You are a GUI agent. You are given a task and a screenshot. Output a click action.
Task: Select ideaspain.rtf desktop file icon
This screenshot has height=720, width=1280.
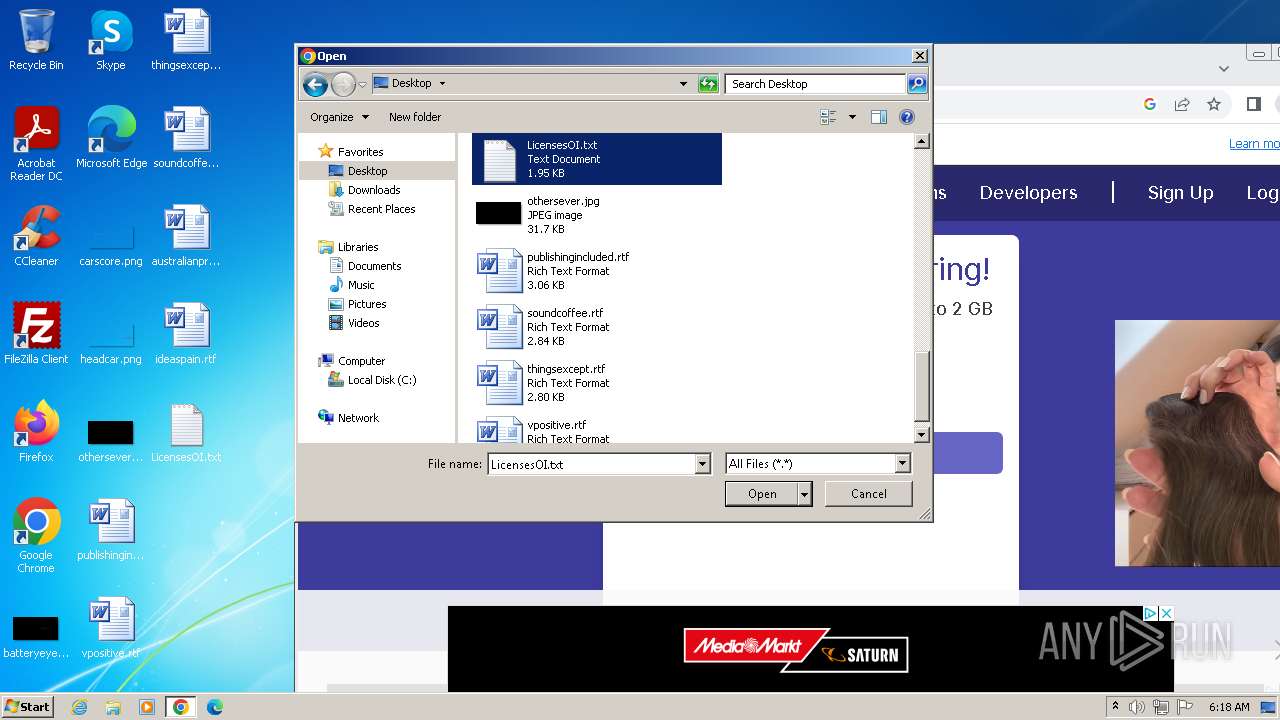tap(186, 334)
